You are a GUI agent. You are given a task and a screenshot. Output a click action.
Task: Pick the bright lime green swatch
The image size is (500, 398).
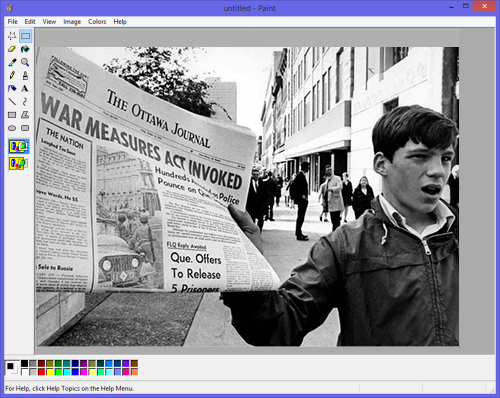click(58, 372)
